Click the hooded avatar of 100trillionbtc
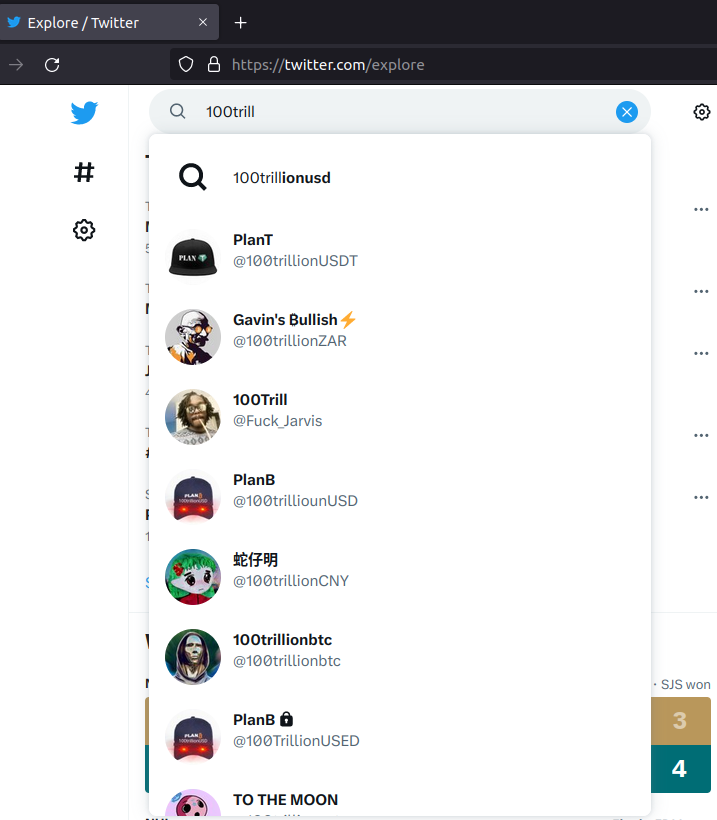 (192, 657)
